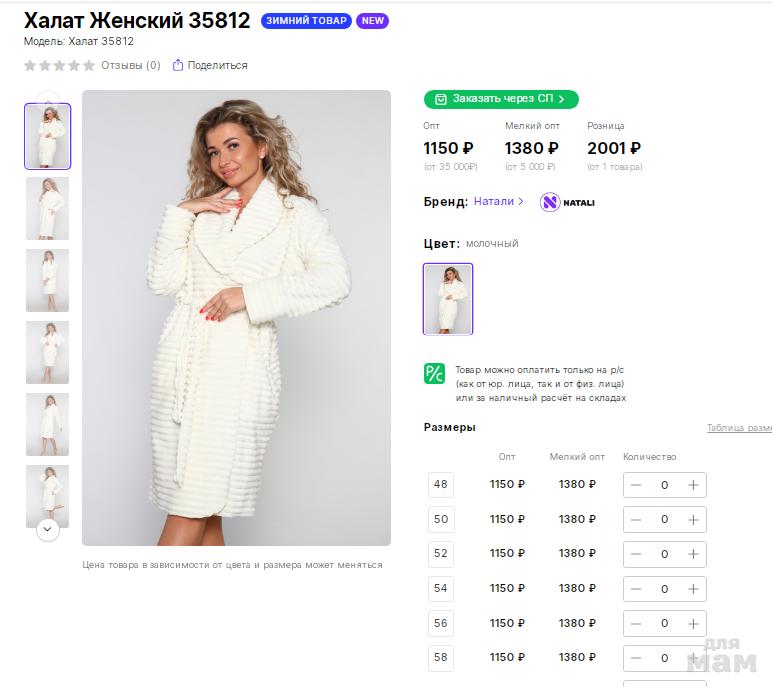The width and height of the screenshot is (772, 687).
Task: Click the Natali brand logo
Action: (567, 202)
